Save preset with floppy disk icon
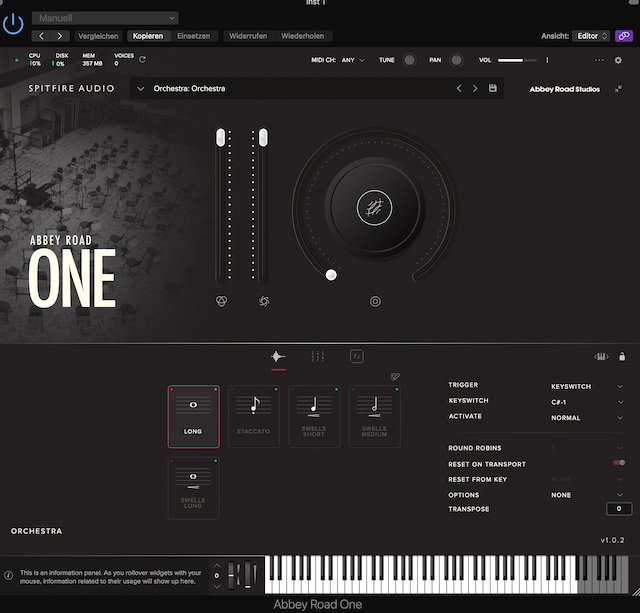This screenshot has height=613, width=640. 493,88
